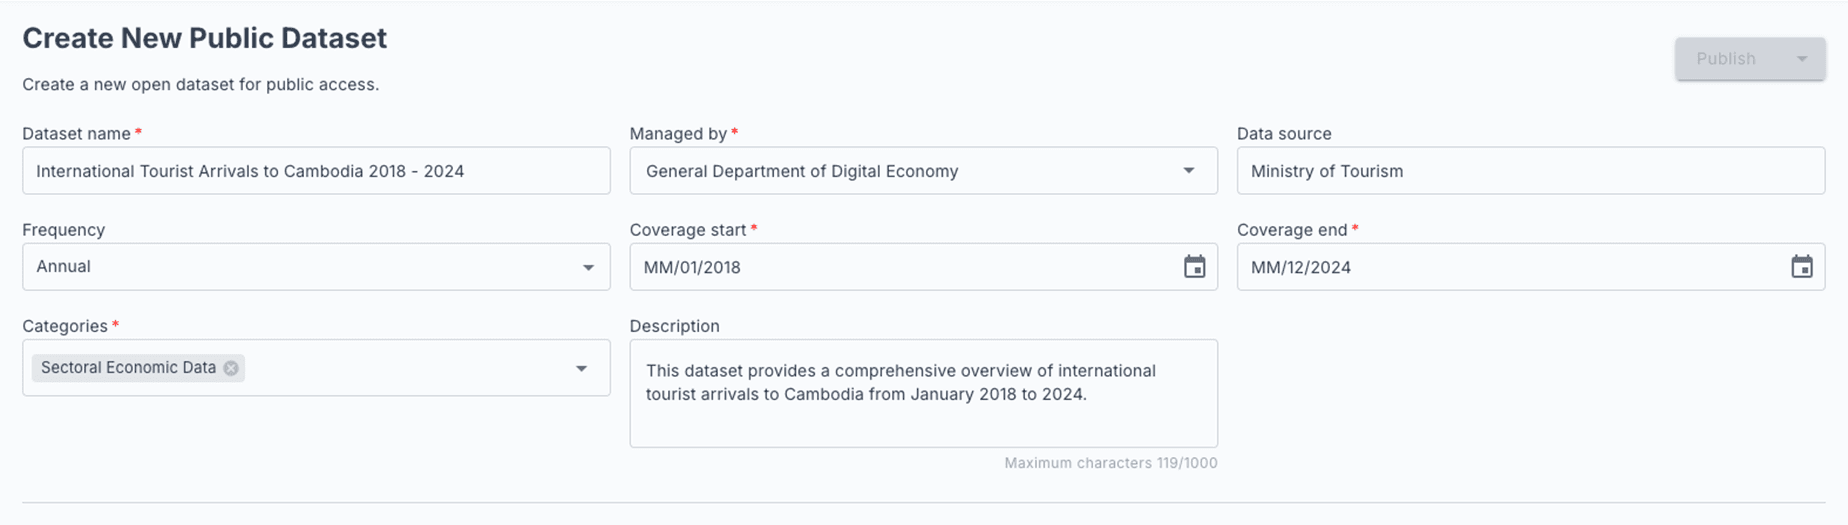1848x525 pixels.
Task: Open the Annual frequency selector
Action: [x=316, y=267]
